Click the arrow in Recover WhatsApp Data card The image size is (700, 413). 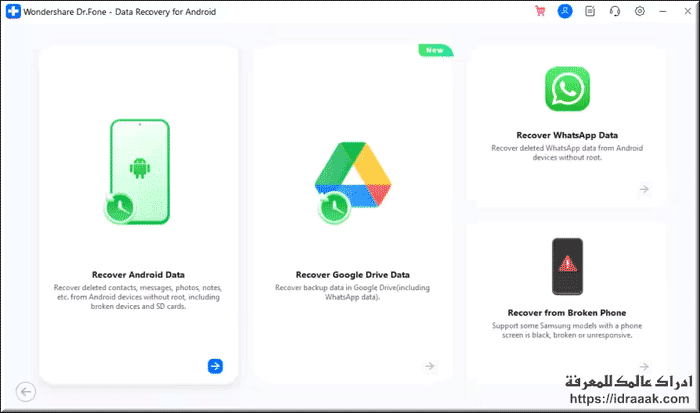tap(644, 189)
